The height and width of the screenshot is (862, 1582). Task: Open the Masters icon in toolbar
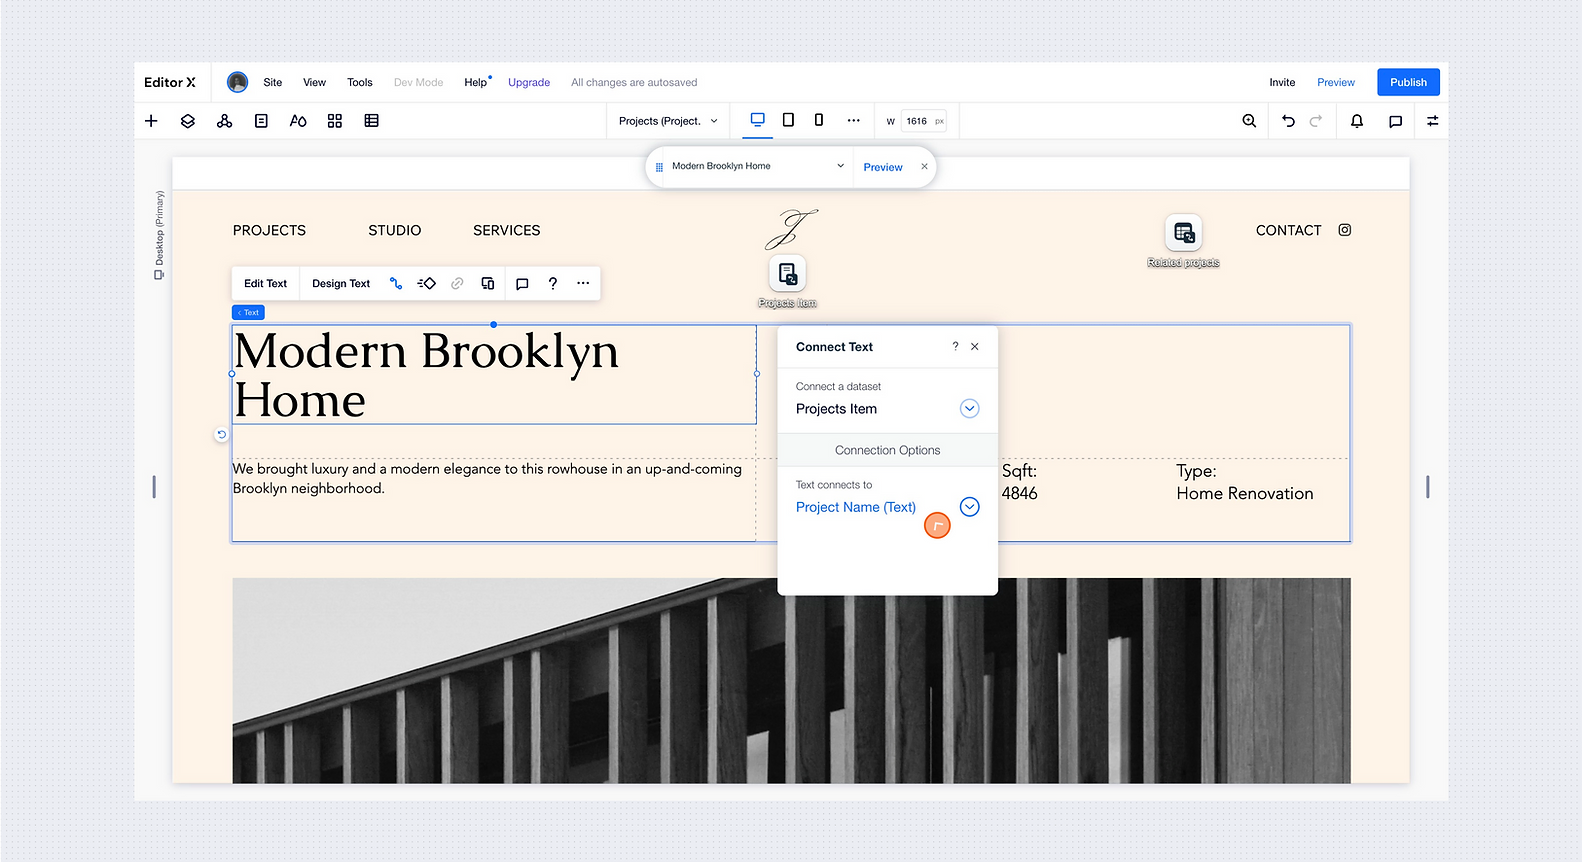[224, 121]
